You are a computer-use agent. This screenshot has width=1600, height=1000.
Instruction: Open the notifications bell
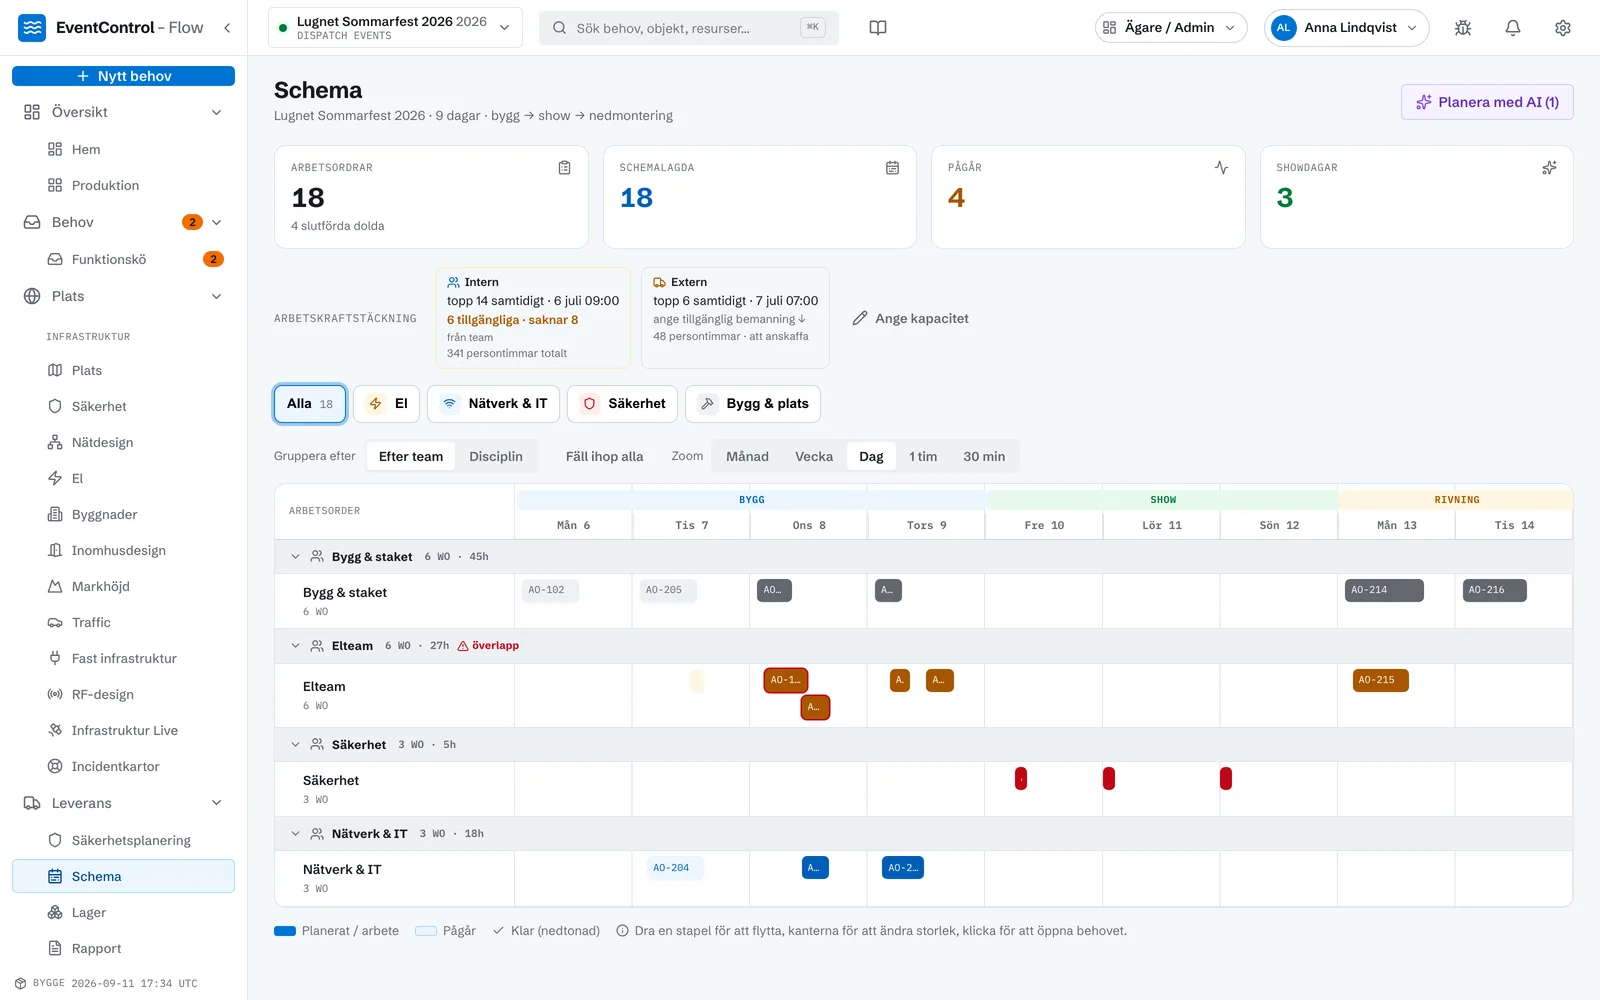(x=1513, y=28)
